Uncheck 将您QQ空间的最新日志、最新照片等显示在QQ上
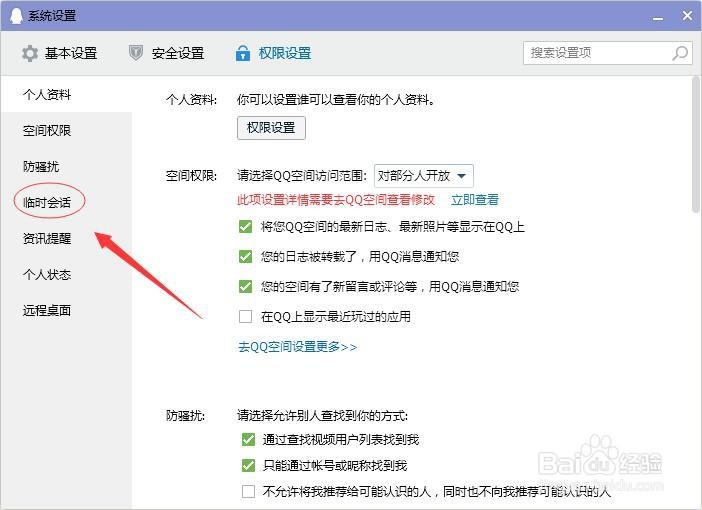Screen dimensions: 702x510 (x=245, y=227)
